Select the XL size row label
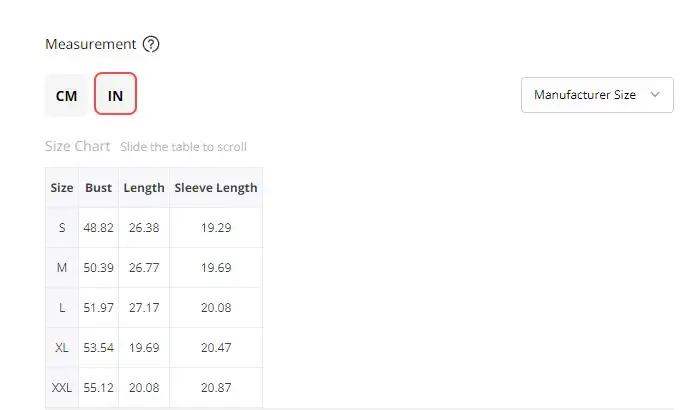This screenshot has width=687, height=410. 62,348
